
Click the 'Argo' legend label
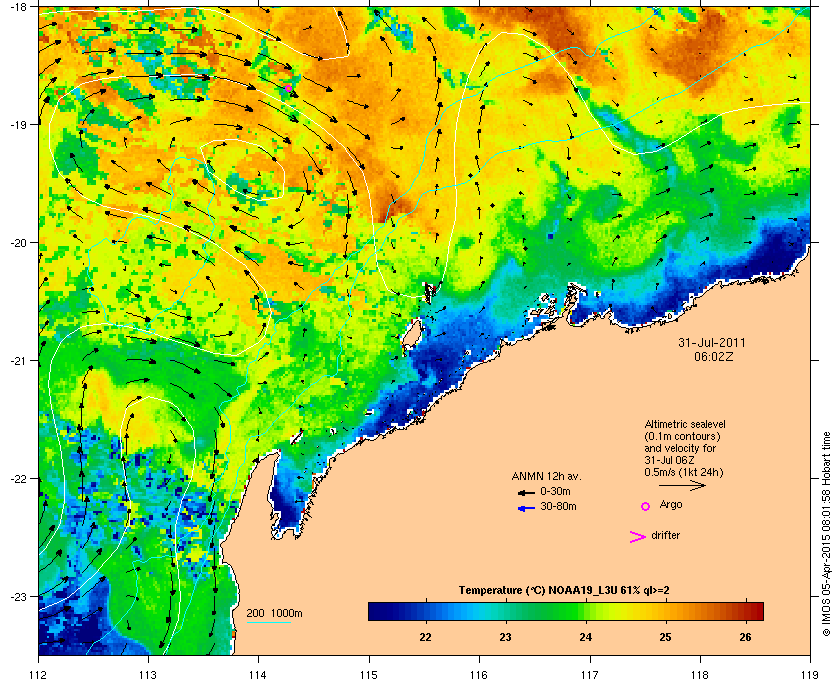click(671, 504)
